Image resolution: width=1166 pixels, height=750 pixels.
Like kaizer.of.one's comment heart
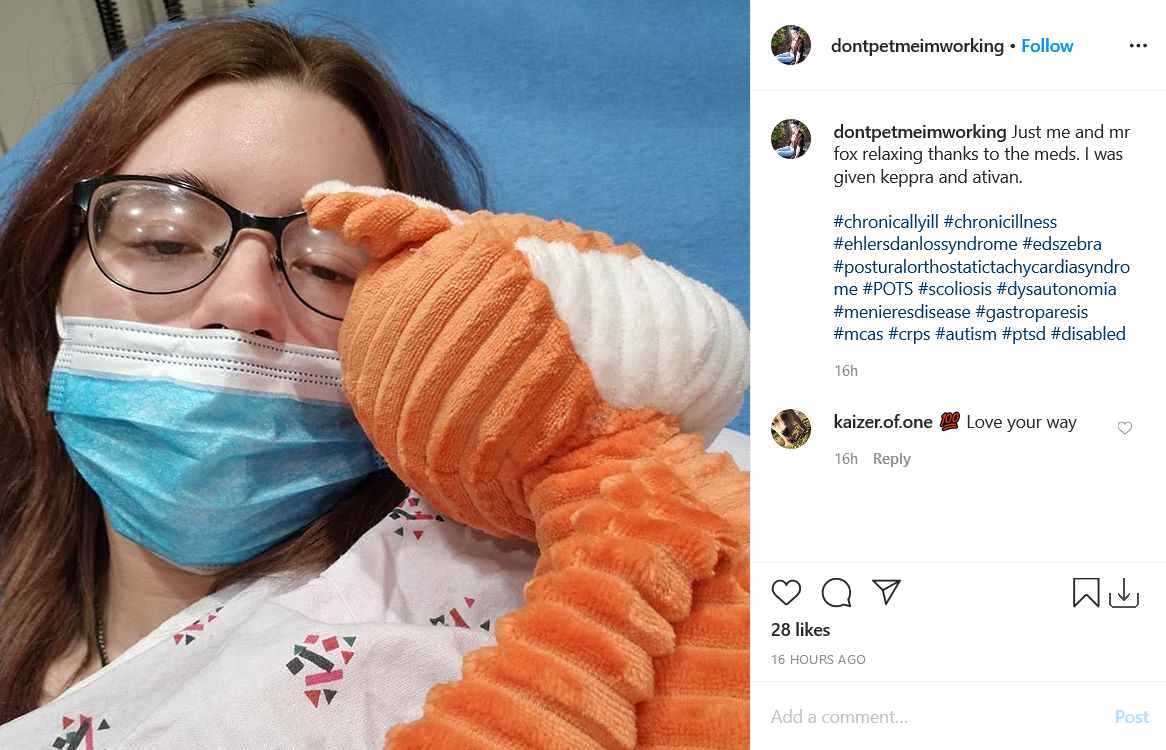pos(1124,427)
